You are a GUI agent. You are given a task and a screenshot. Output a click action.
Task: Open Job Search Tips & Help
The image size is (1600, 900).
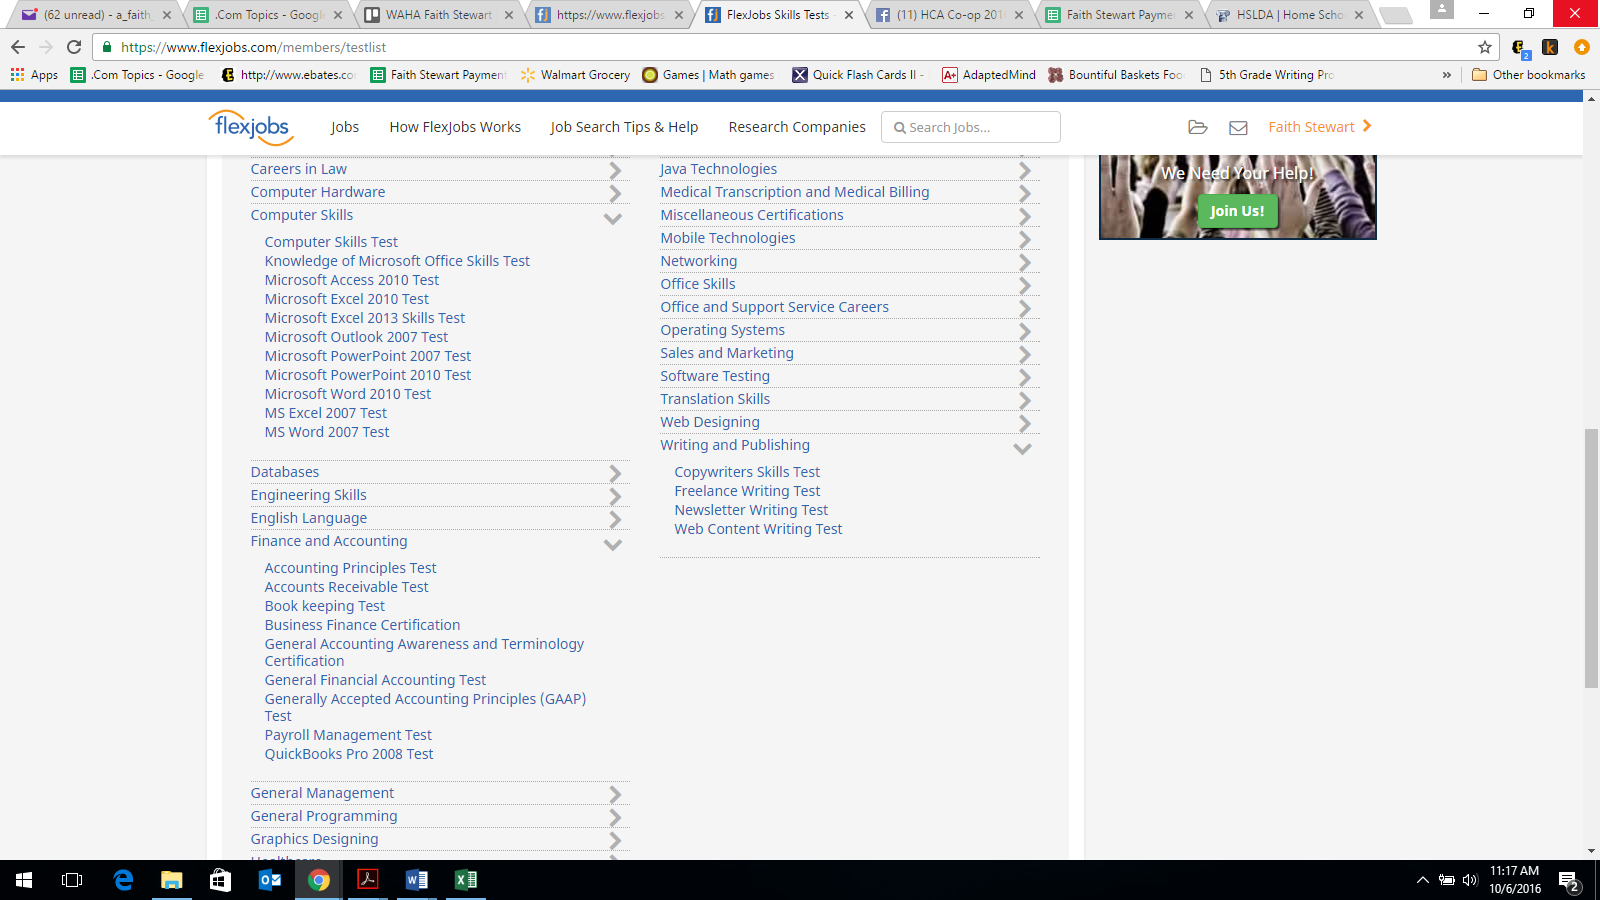click(x=624, y=127)
